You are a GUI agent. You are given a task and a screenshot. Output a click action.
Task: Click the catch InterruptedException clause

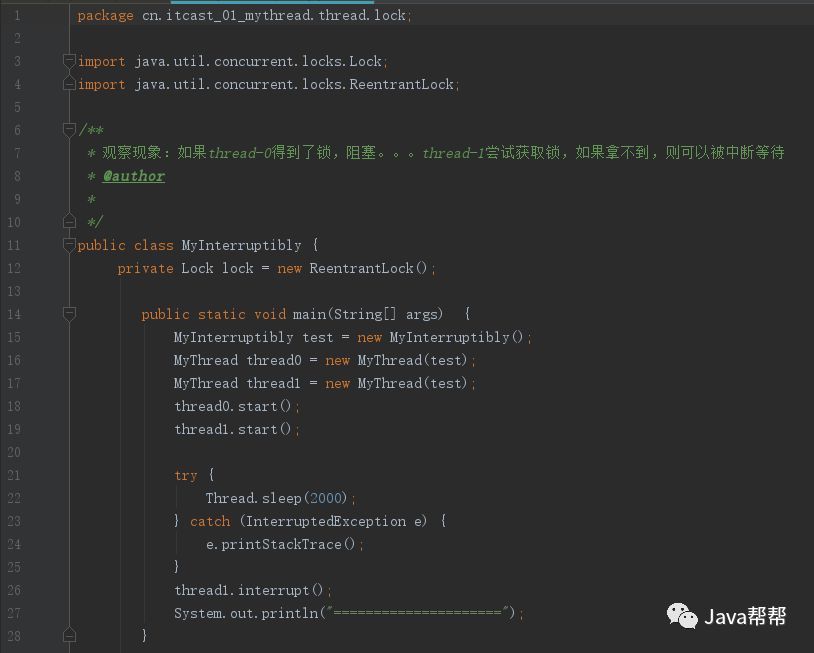point(310,521)
